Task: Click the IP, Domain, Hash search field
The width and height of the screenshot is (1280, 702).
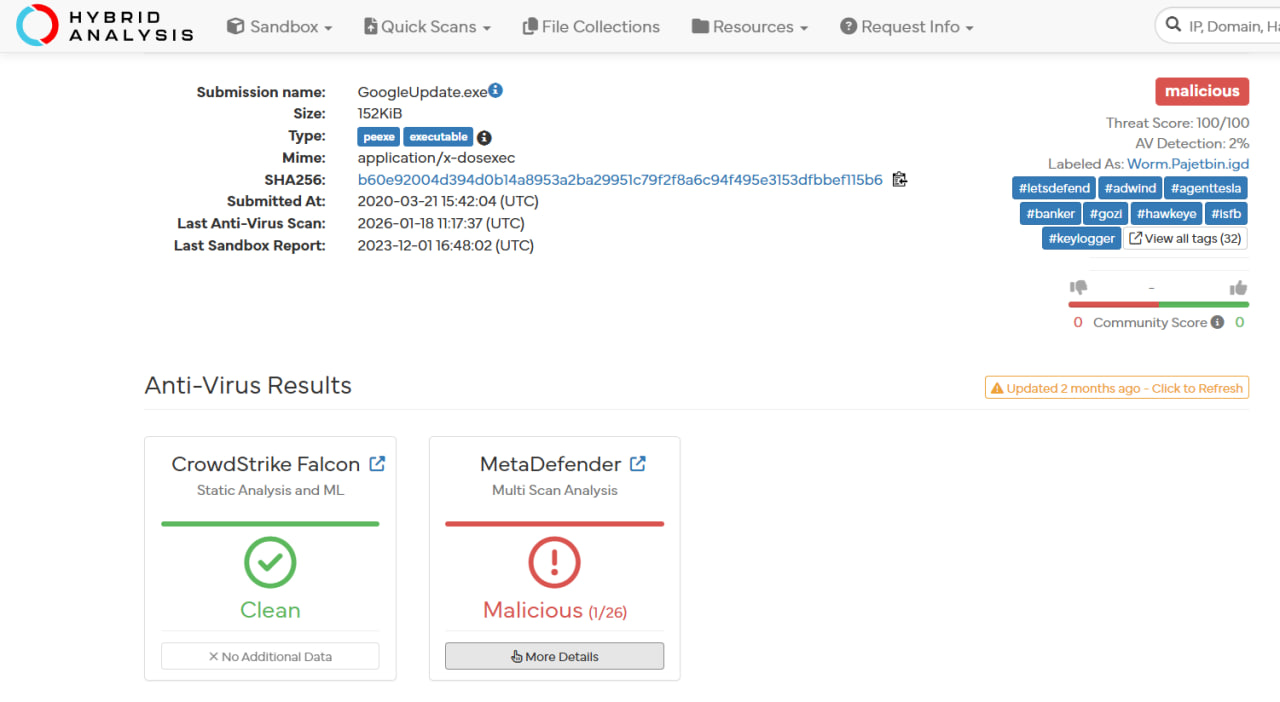Action: (1230, 27)
